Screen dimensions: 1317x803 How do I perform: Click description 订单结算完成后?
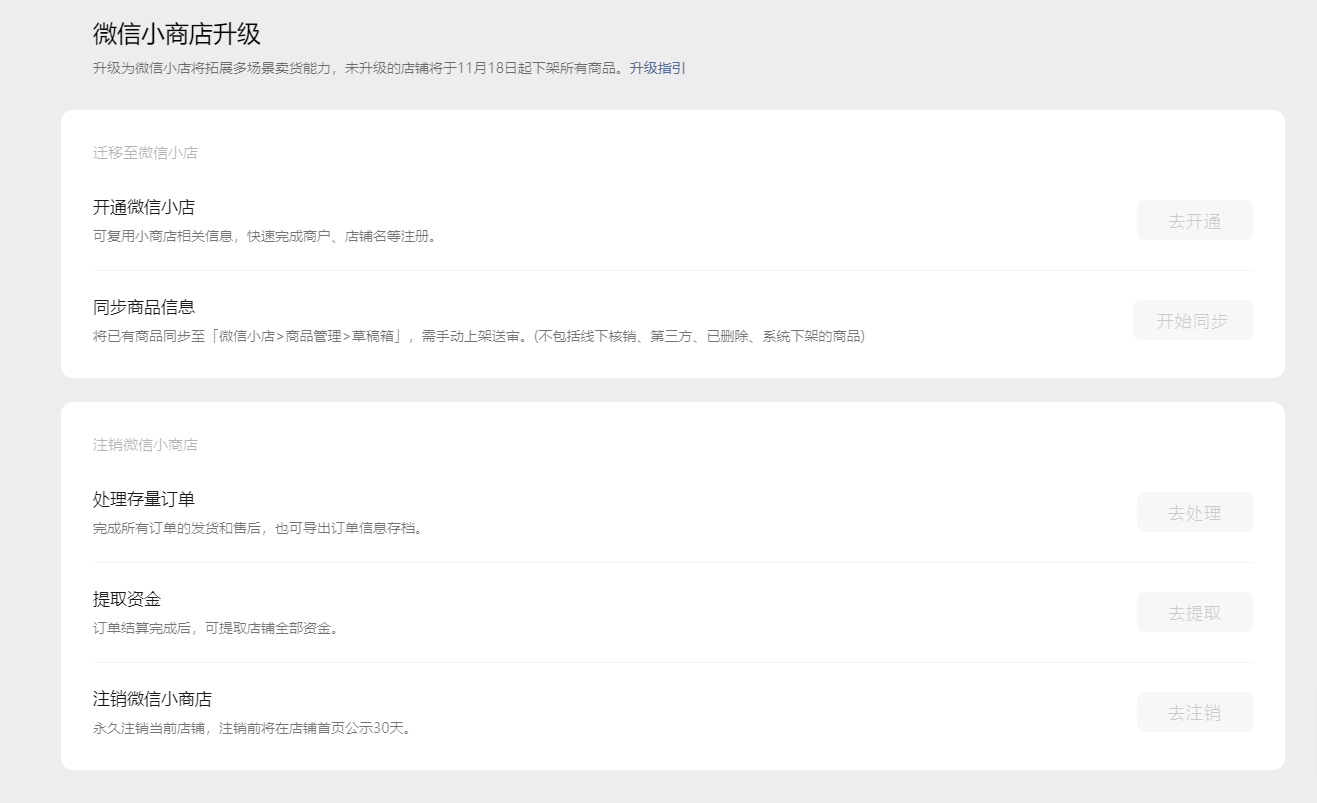coord(216,628)
